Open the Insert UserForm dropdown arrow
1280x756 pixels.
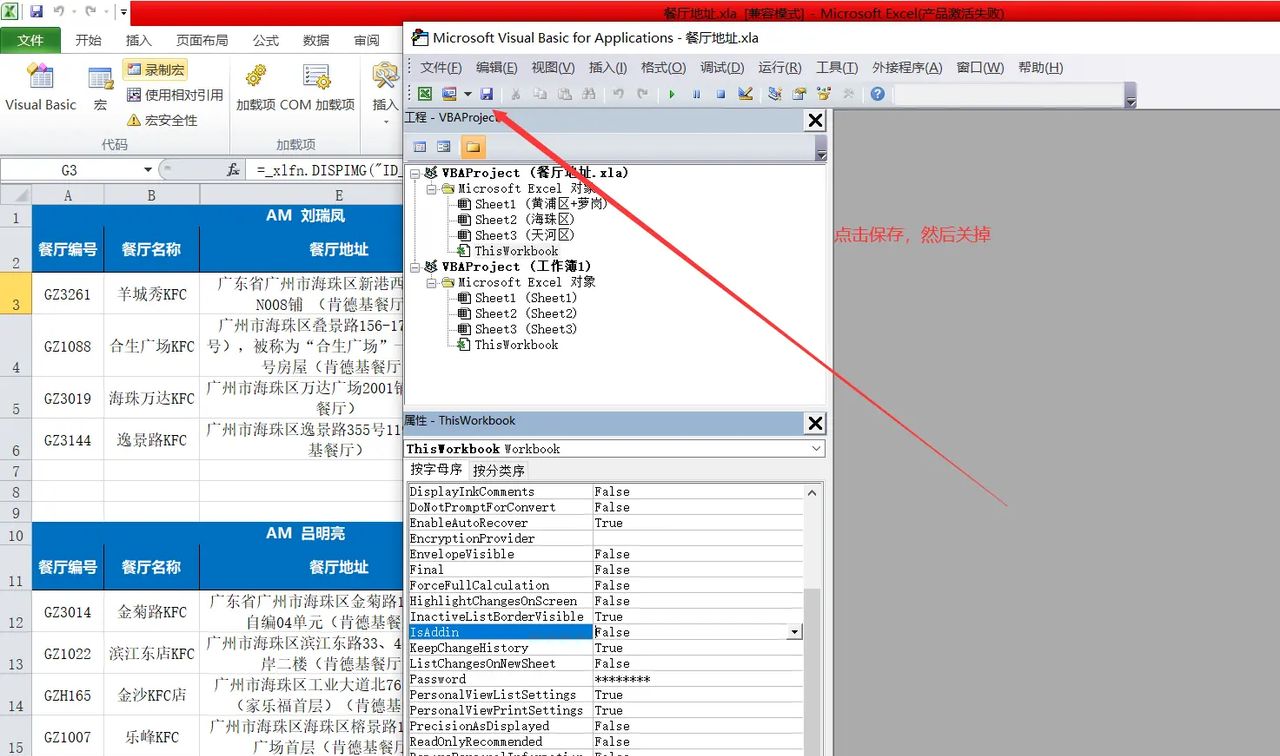click(467, 94)
